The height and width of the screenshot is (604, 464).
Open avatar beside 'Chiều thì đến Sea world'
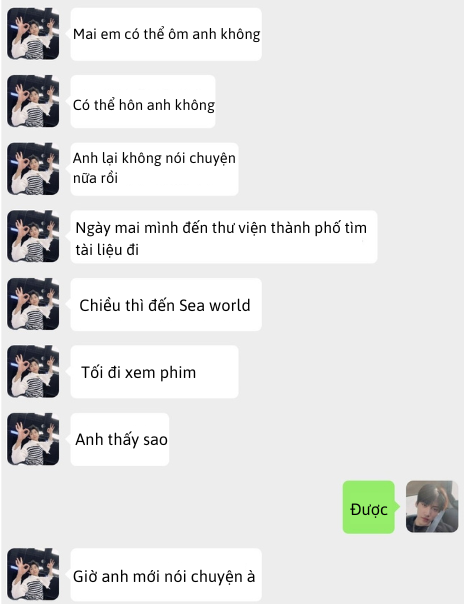[x=33, y=304]
